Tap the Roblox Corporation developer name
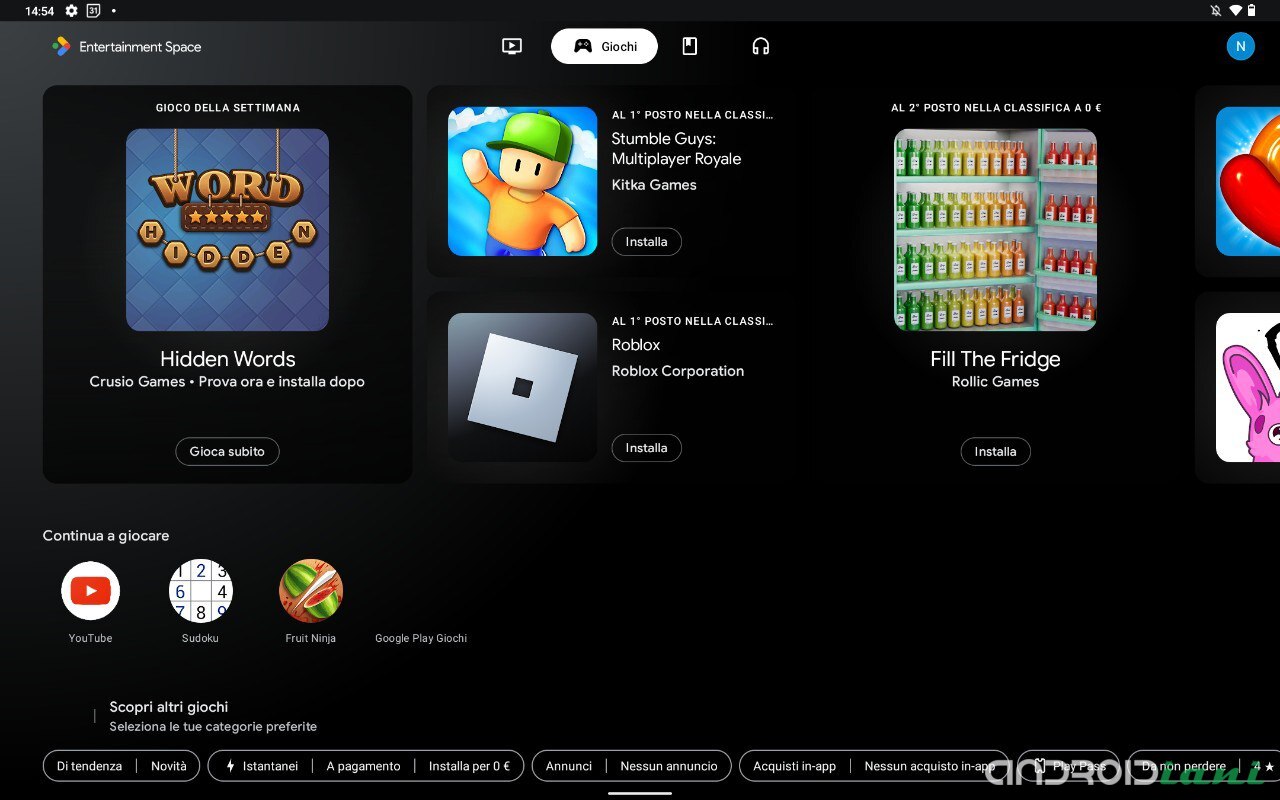Image resolution: width=1280 pixels, height=800 pixels. pos(678,371)
